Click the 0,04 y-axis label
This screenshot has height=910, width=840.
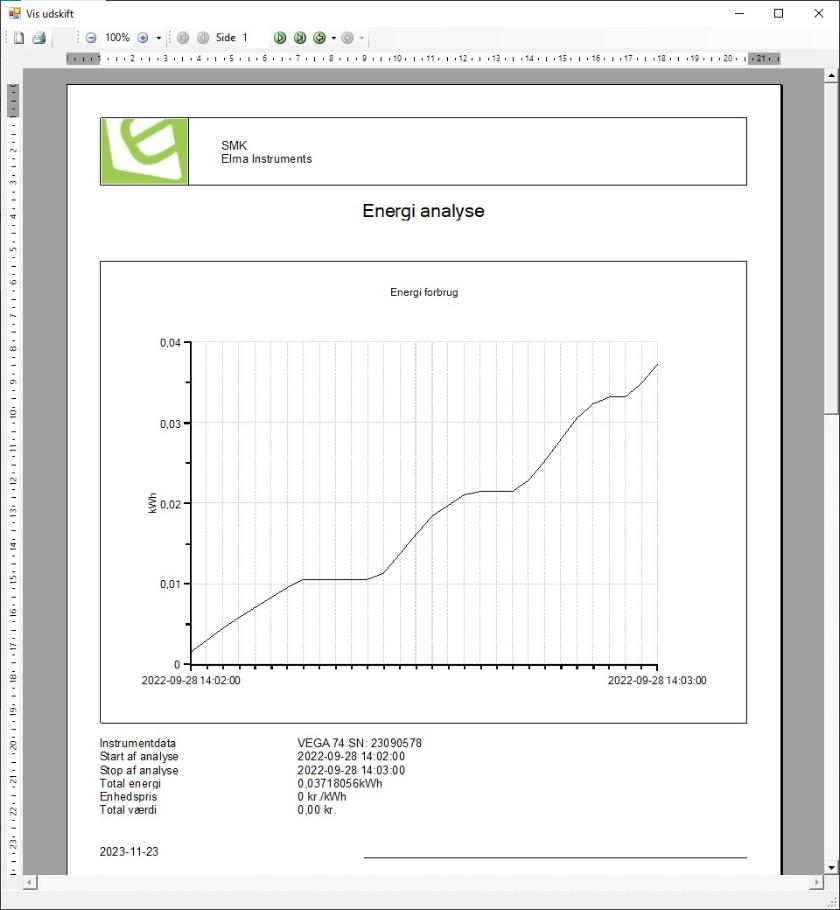click(x=170, y=343)
